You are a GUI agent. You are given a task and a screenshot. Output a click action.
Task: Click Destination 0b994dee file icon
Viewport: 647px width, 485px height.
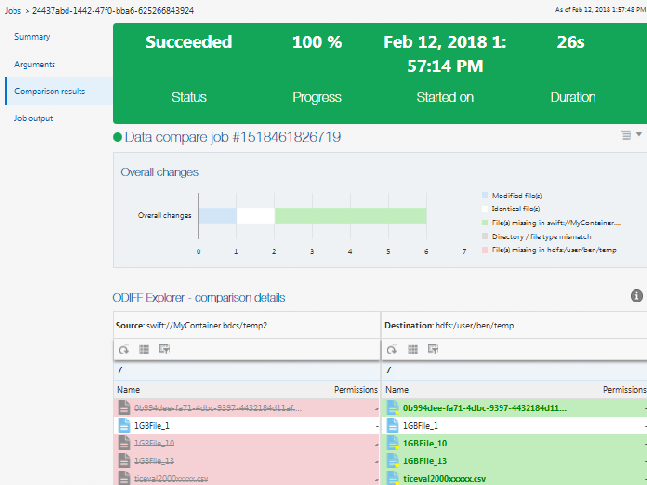(392, 408)
